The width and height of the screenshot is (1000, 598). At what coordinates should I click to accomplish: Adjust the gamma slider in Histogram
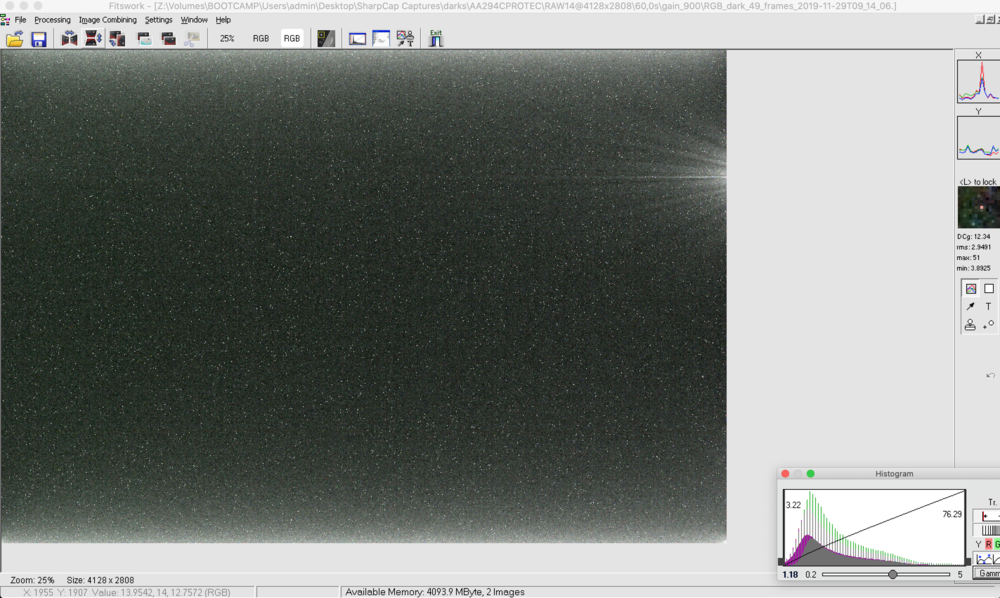point(893,574)
